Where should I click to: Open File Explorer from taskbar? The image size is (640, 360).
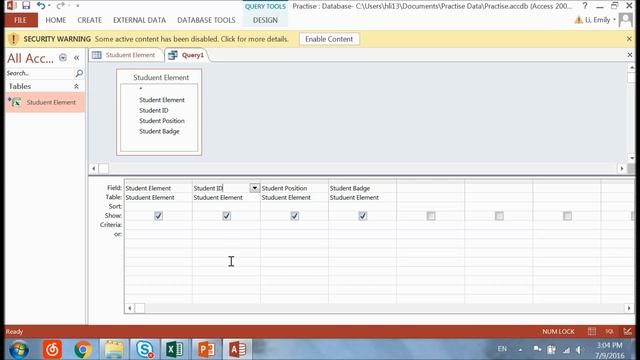(114, 349)
